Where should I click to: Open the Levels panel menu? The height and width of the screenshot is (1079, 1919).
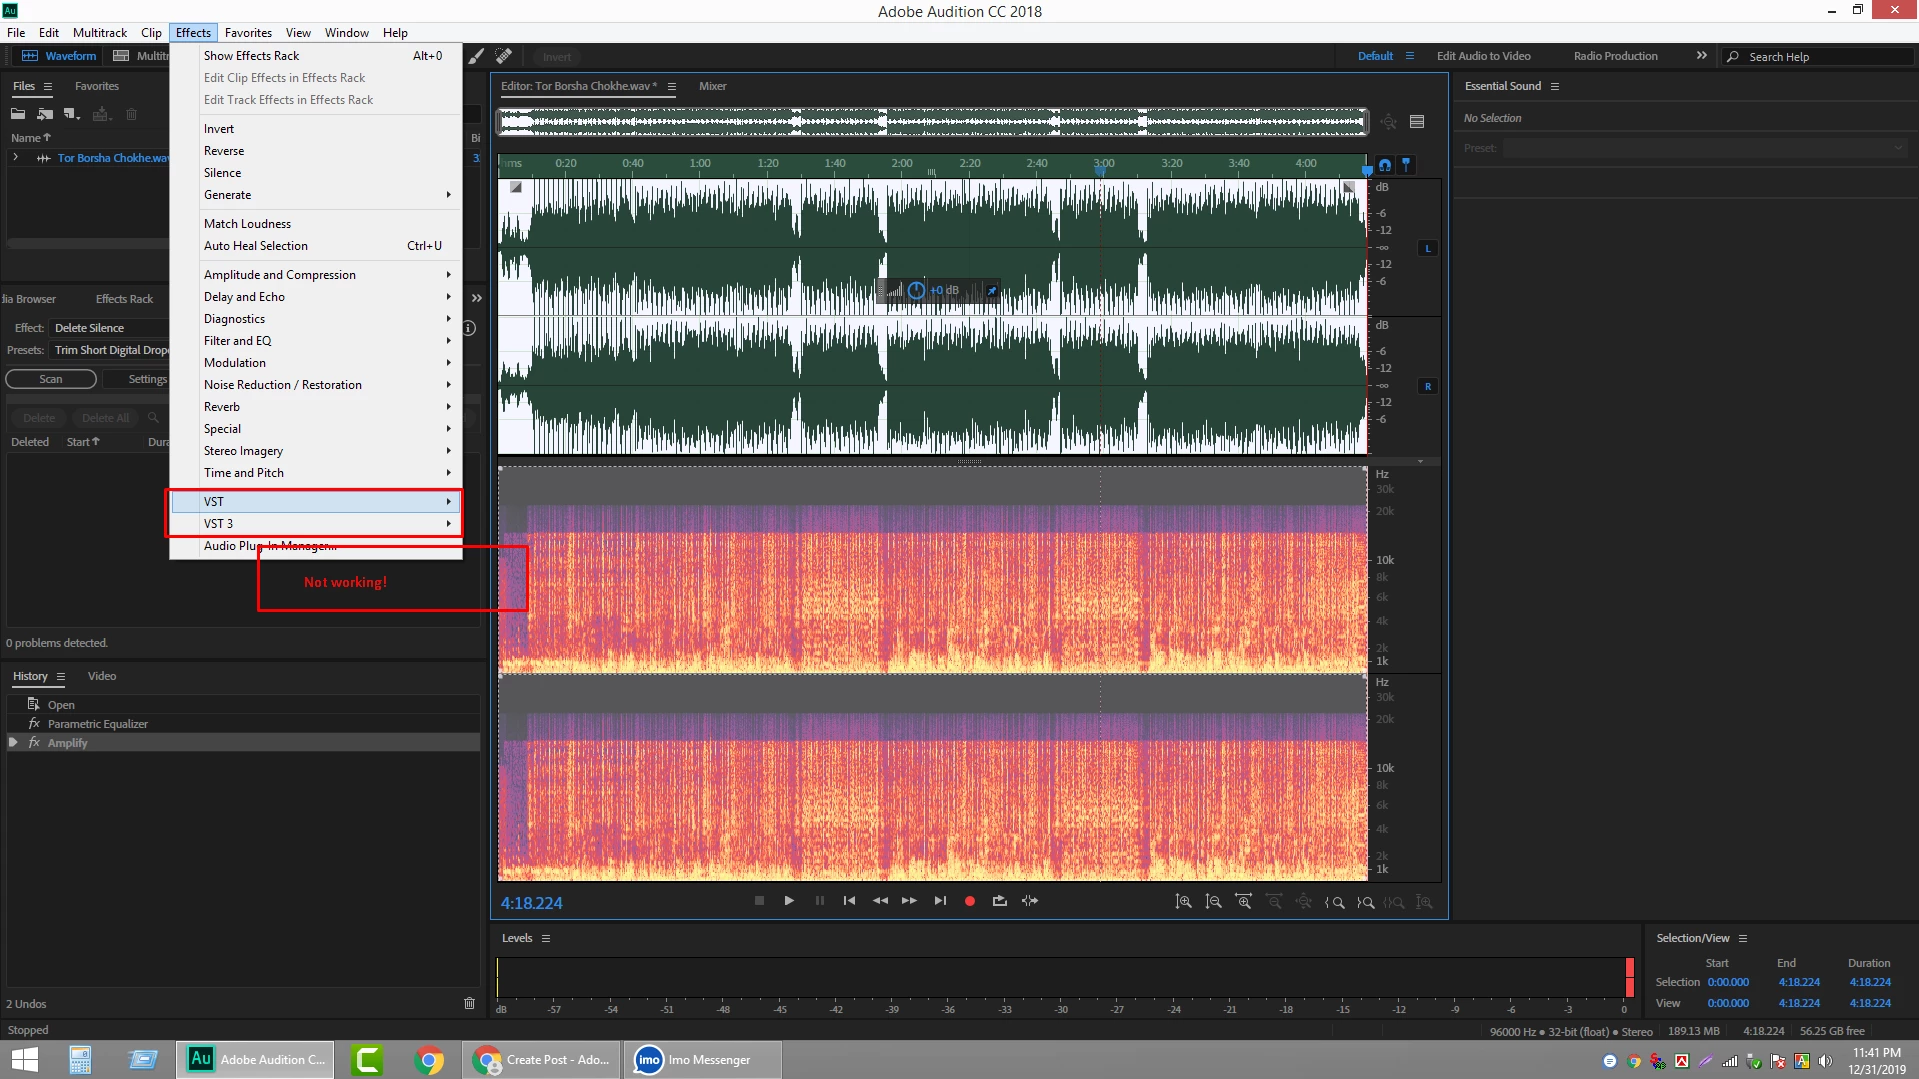pyautogui.click(x=546, y=938)
